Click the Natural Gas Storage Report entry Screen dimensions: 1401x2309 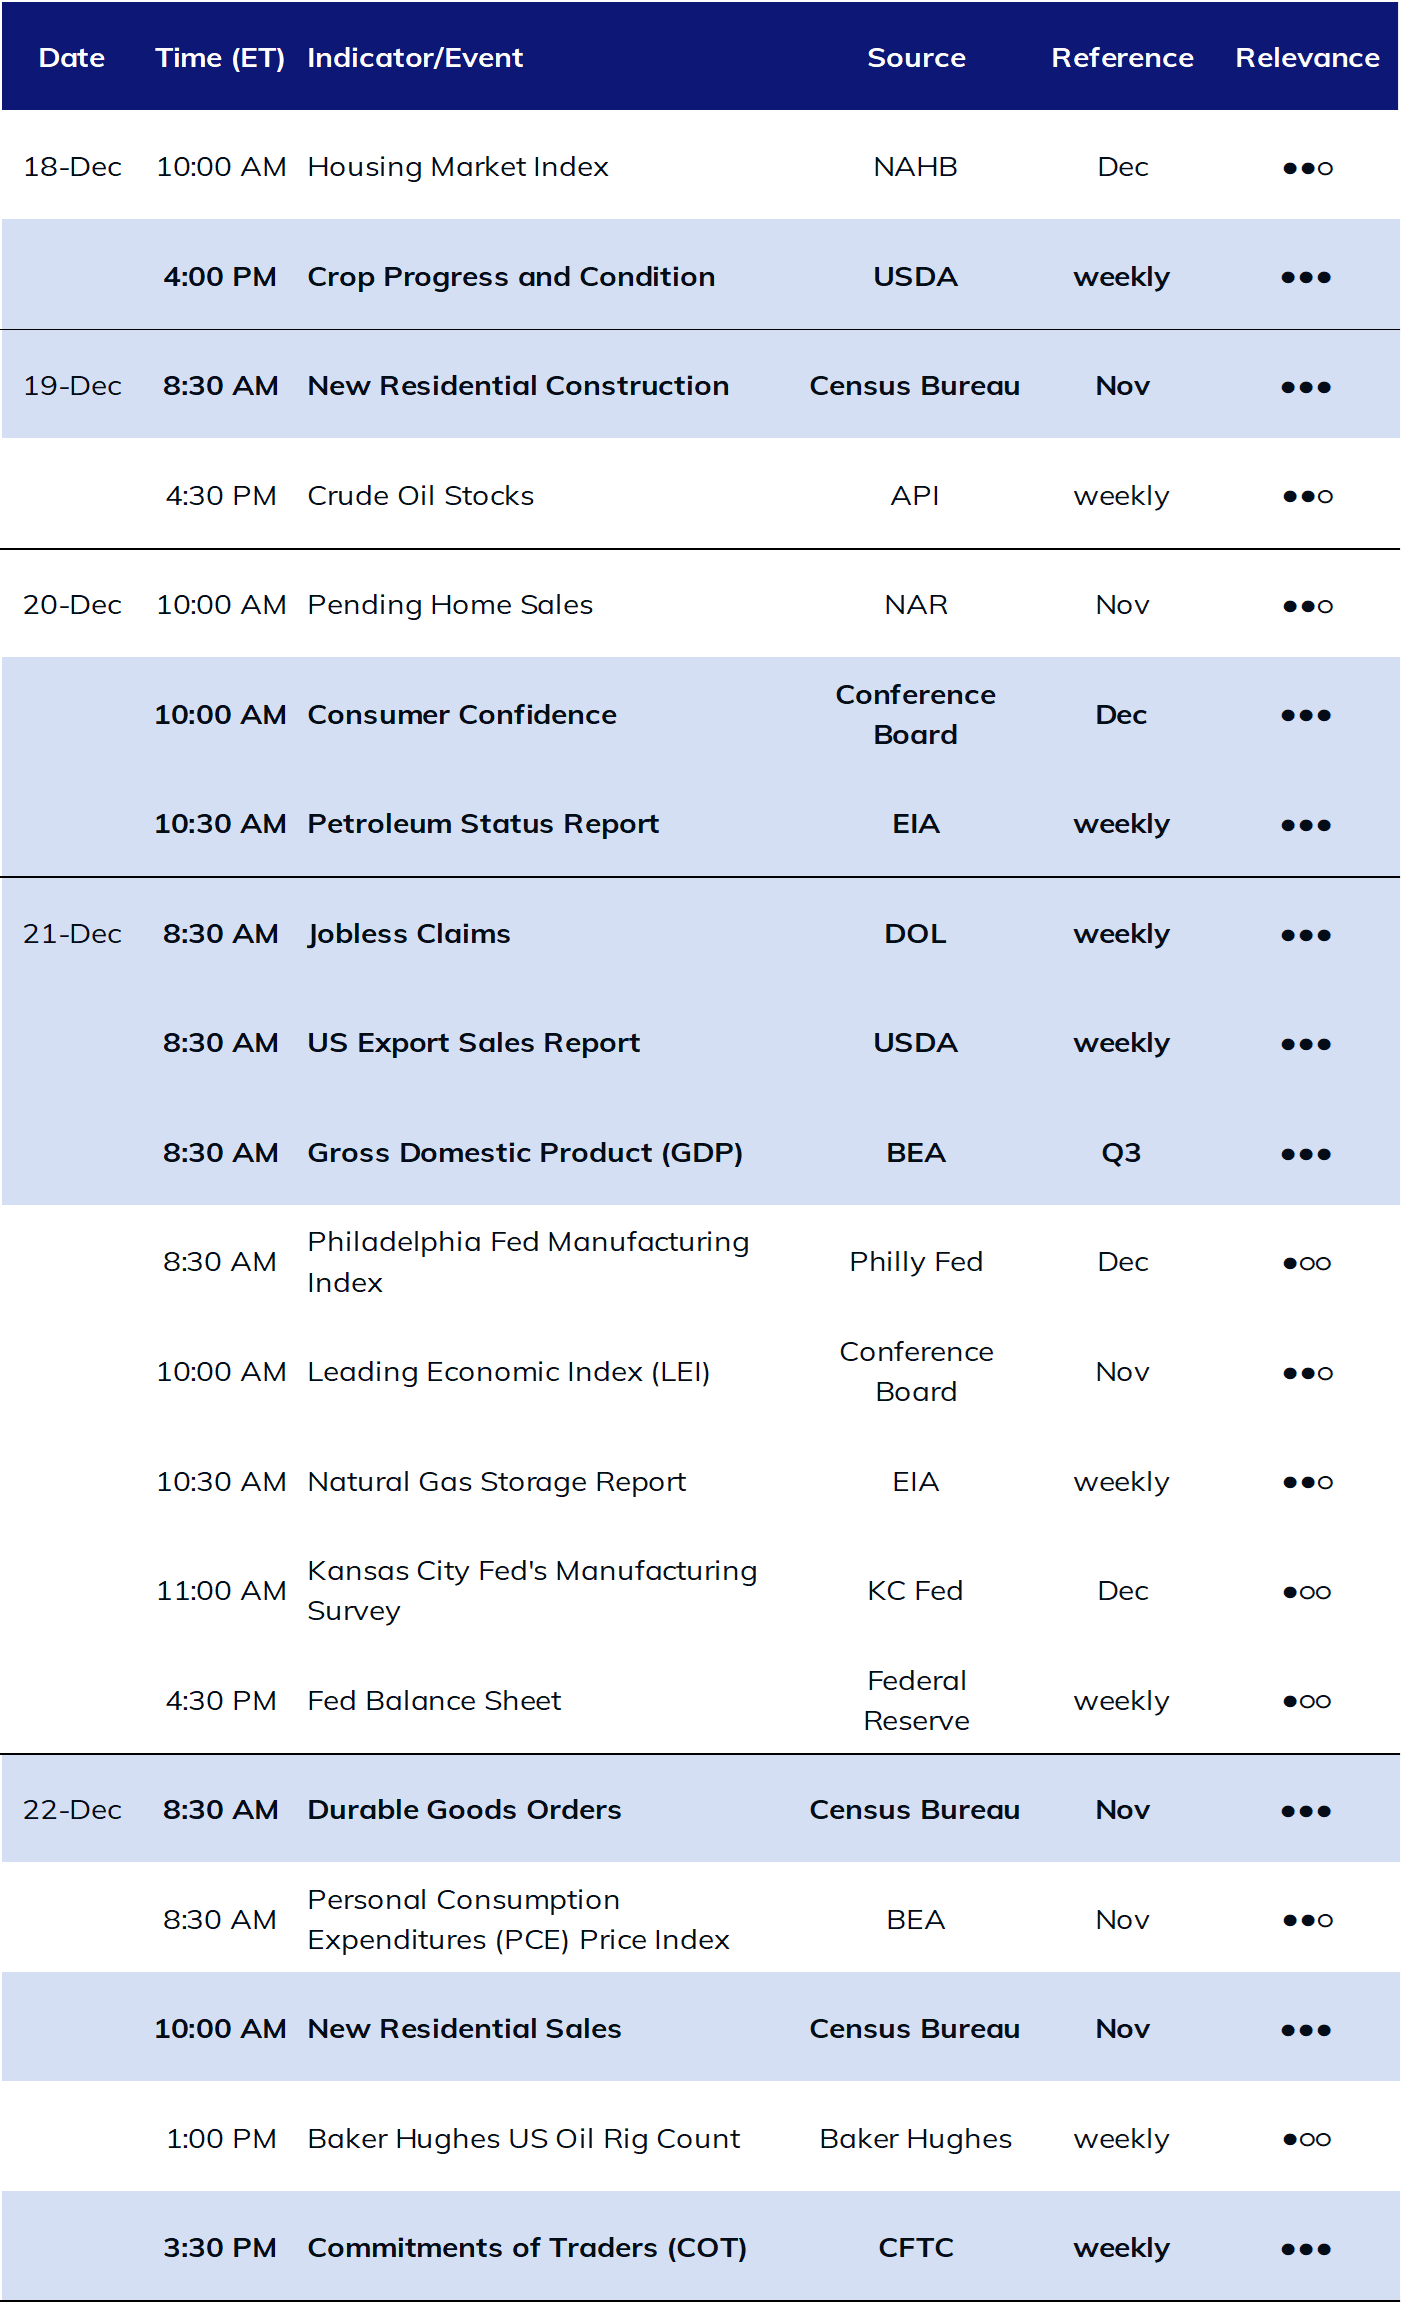[x=497, y=1482]
